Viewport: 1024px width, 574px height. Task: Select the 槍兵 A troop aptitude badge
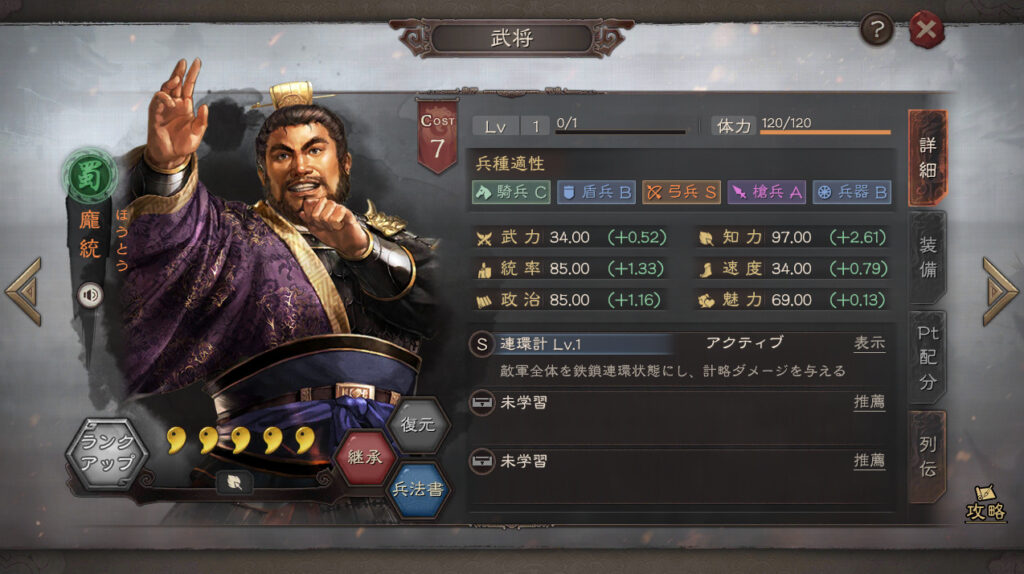766,192
